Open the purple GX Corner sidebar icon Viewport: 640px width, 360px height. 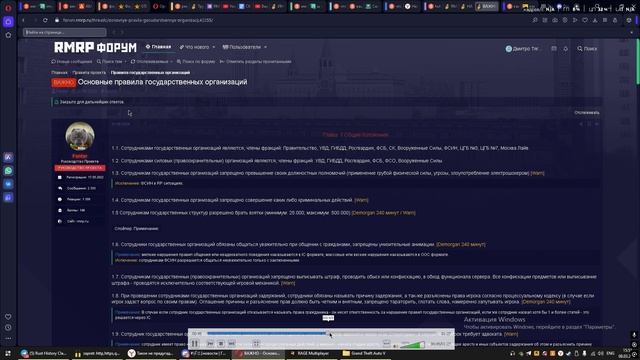[8, 22]
